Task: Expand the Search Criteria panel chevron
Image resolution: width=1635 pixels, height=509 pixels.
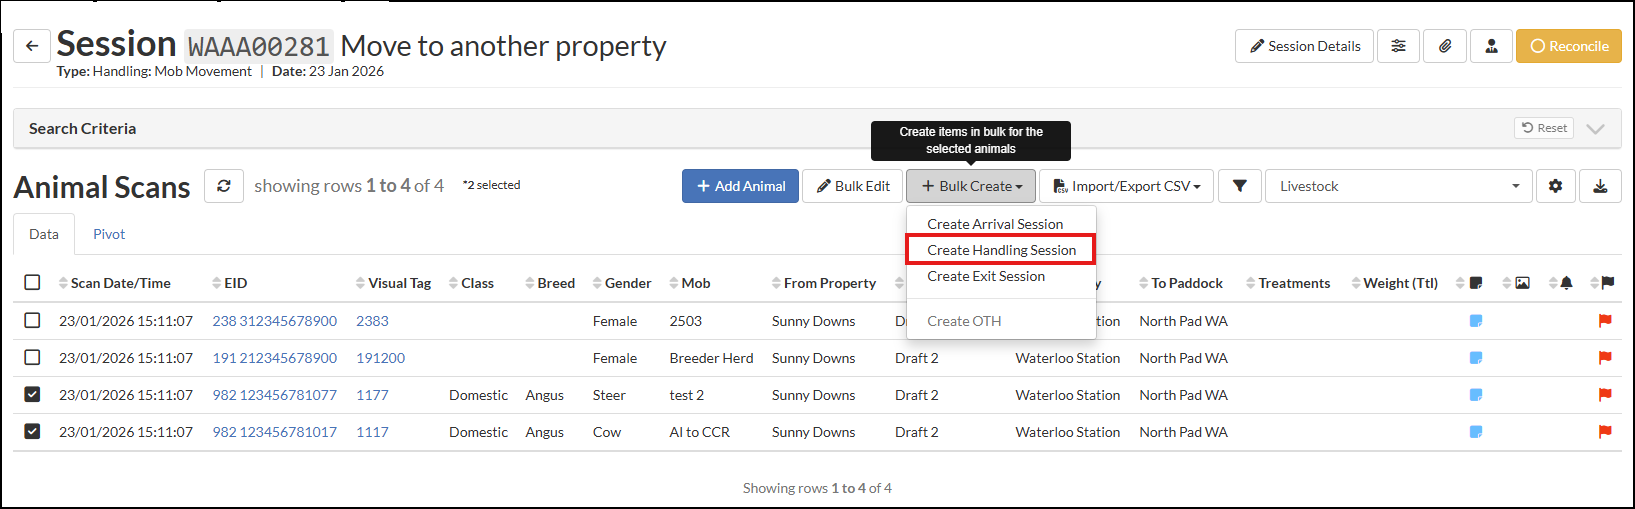Action: 1596,129
